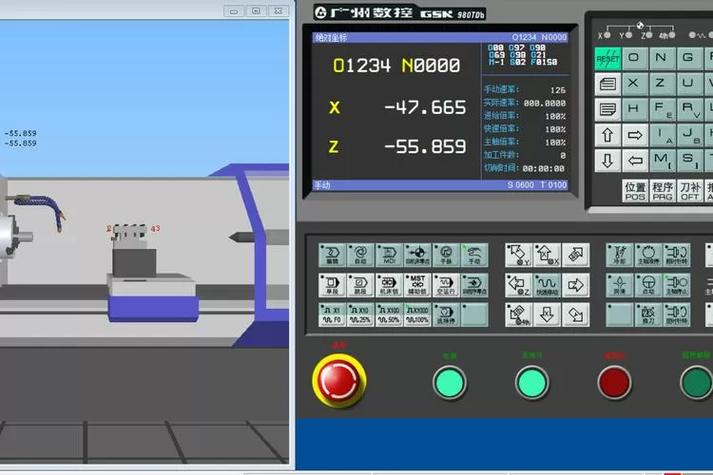Tap the X letter key
Screen dimensions: 713x475
[635, 85]
